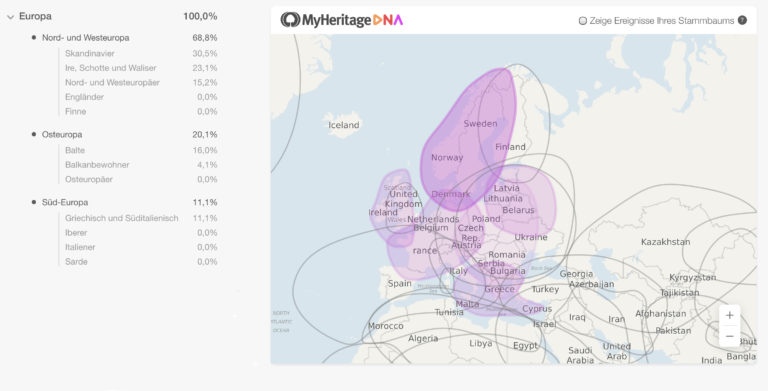Click the 16,0% Balte percentage
The image size is (768, 391).
click(205, 150)
